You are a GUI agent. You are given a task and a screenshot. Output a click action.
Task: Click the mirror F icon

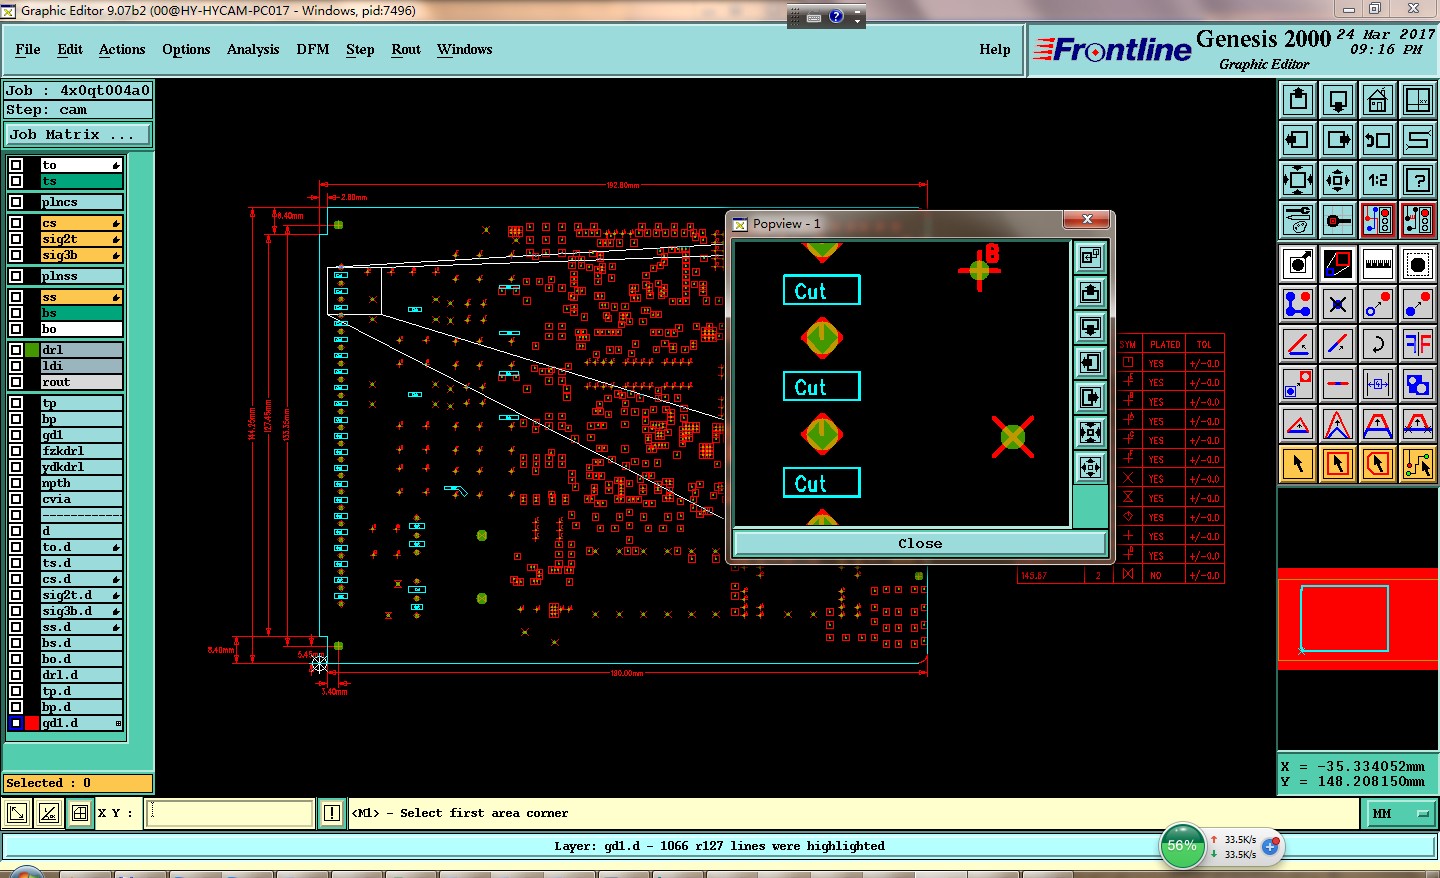click(x=1418, y=344)
